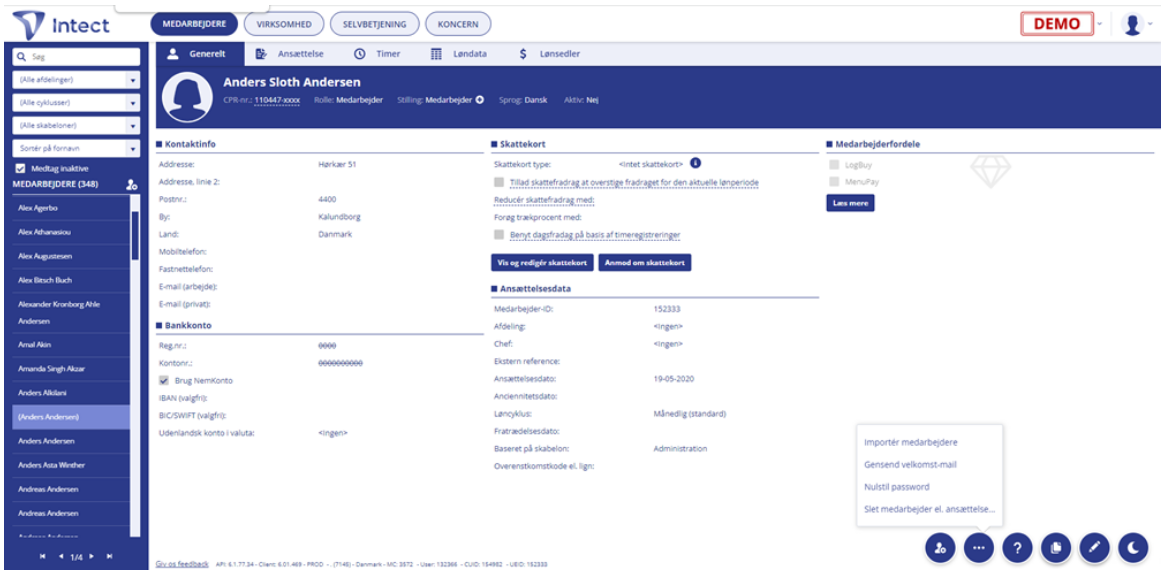Select Alexander Kronborg Ahle Andersen in list
This screenshot has width=1167, height=574.
(x=71, y=313)
